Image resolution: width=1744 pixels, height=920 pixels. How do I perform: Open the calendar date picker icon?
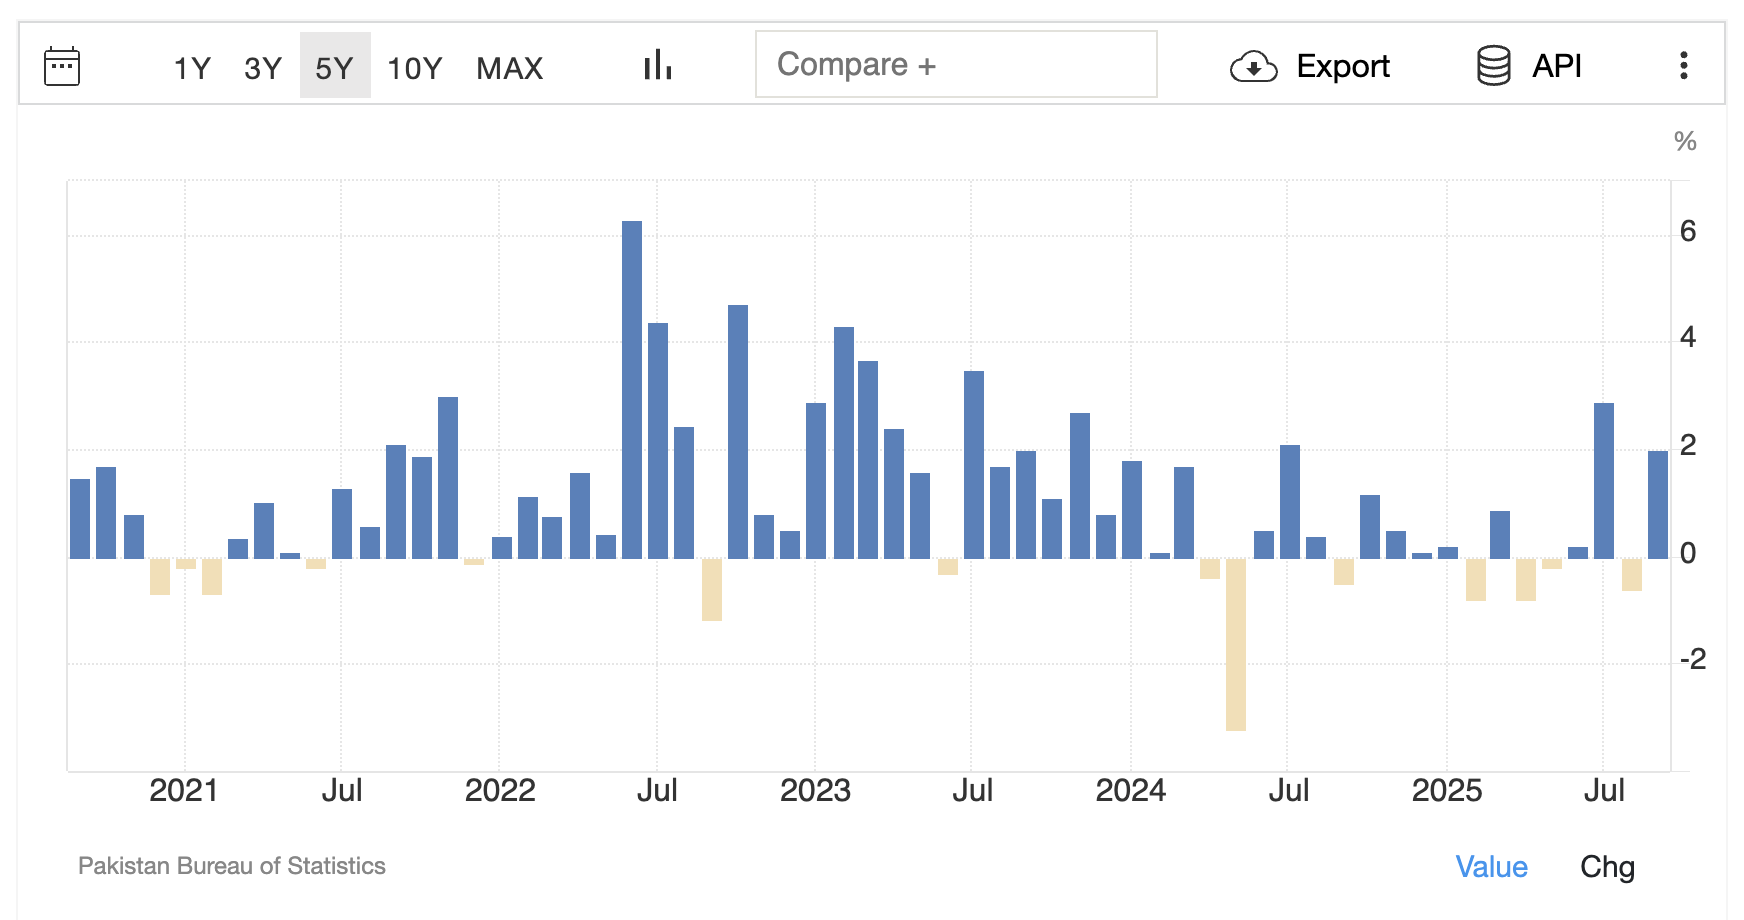62,65
